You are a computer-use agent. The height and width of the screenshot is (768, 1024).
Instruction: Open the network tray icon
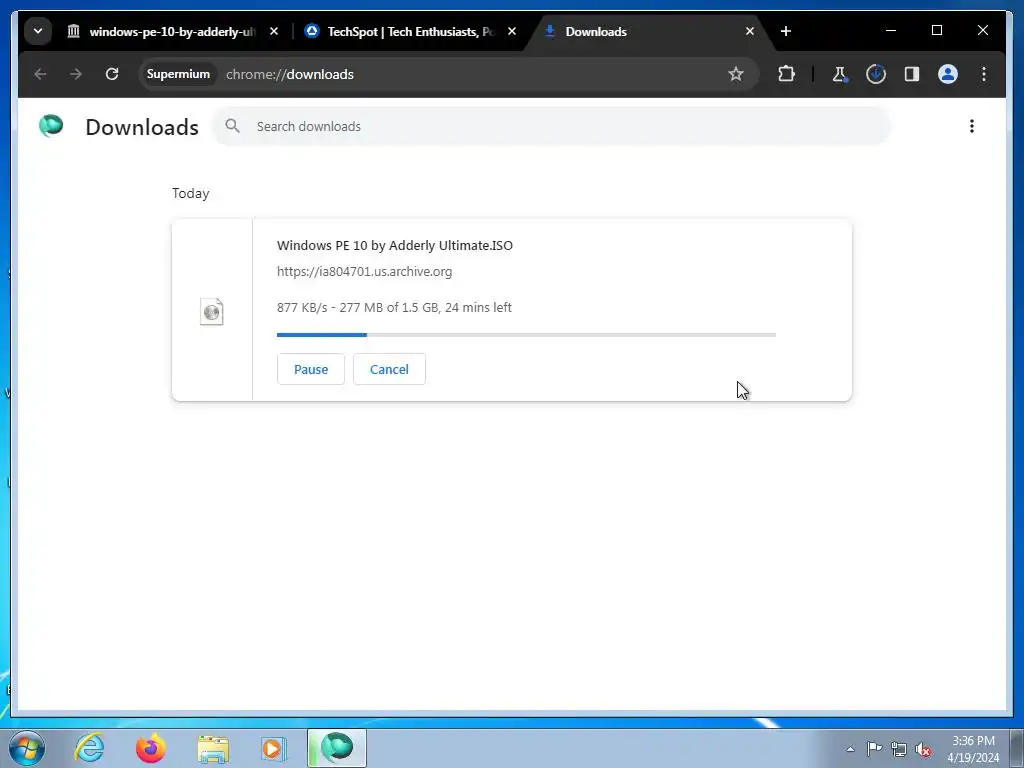tap(899, 750)
